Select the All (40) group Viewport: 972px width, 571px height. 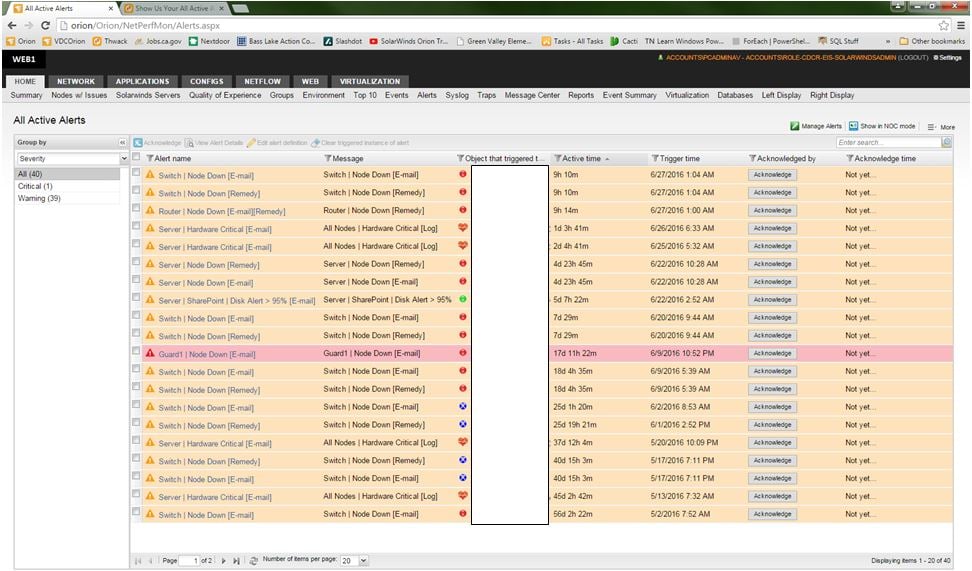tap(67, 174)
